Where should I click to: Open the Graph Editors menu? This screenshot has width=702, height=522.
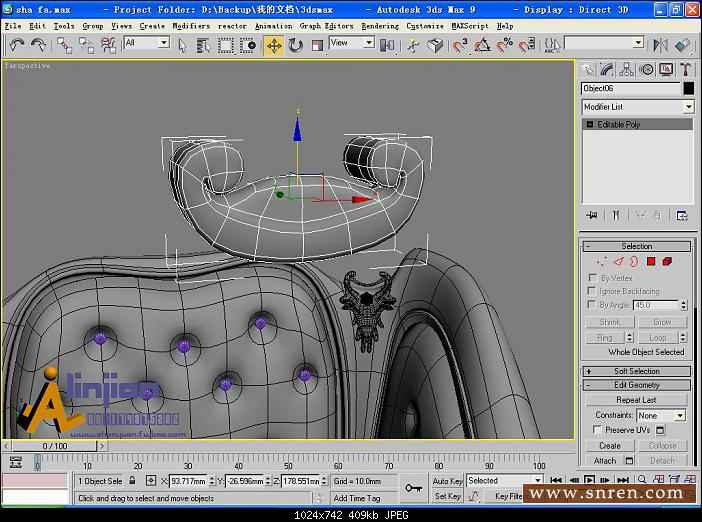coord(326,26)
